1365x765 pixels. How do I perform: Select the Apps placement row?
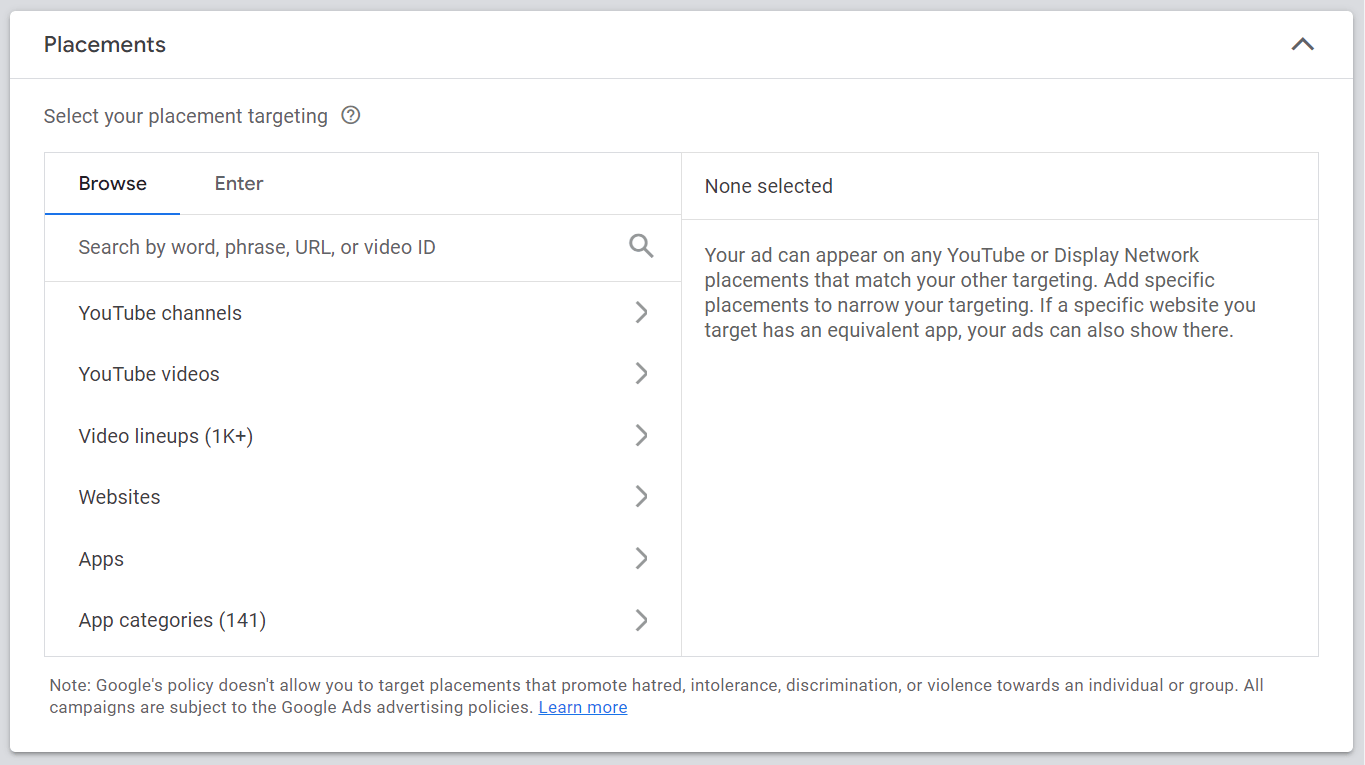(x=100, y=558)
